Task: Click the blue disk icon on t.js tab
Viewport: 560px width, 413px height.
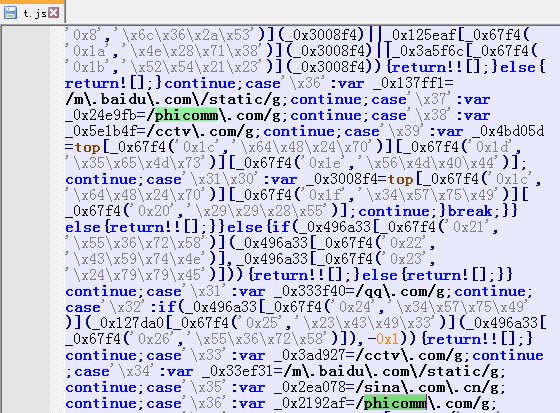Action: coord(10,13)
